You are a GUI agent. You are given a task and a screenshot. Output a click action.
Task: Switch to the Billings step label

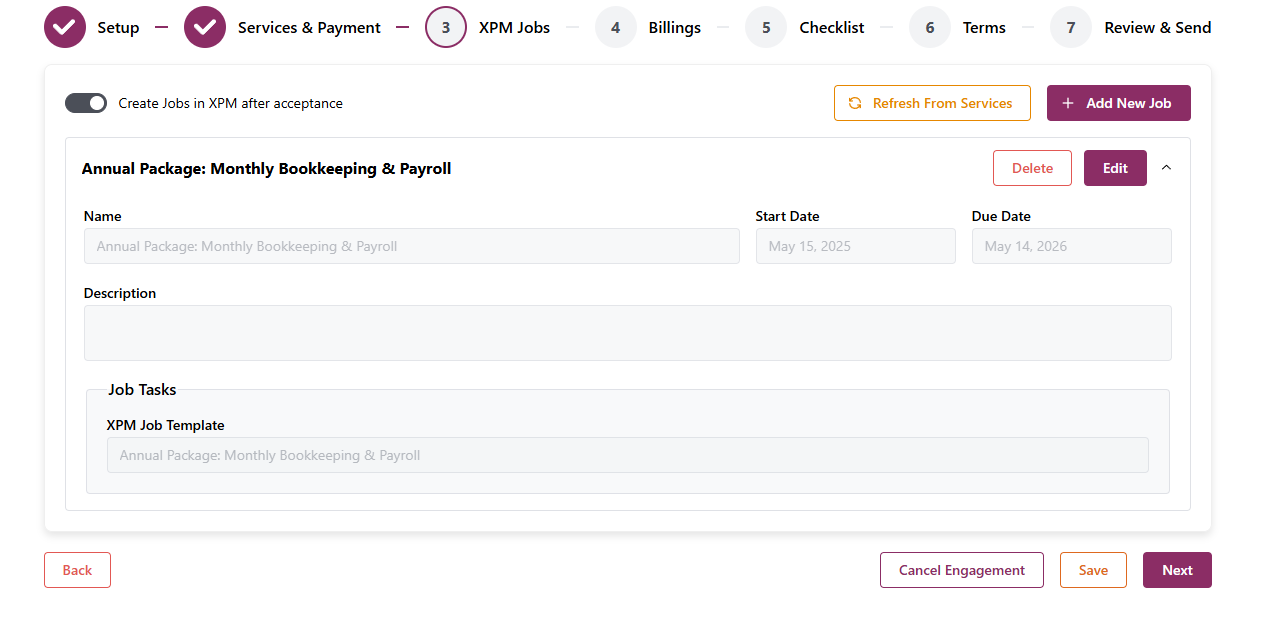[674, 28]
